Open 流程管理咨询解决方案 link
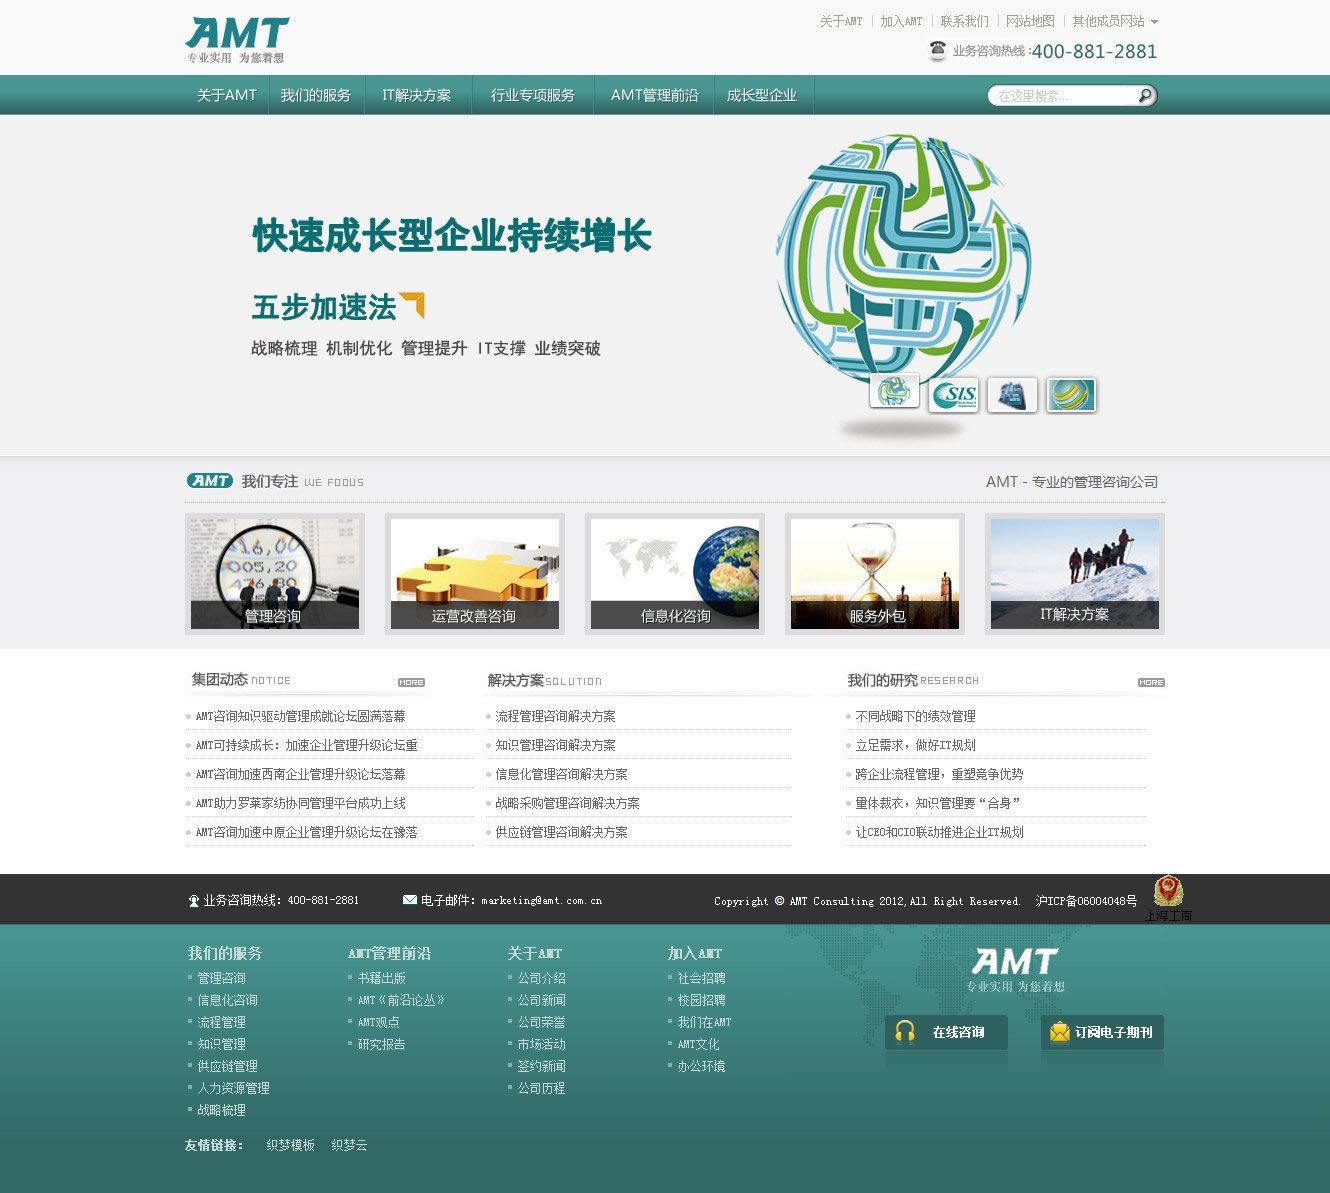1330x1193 pixels. 556,716
